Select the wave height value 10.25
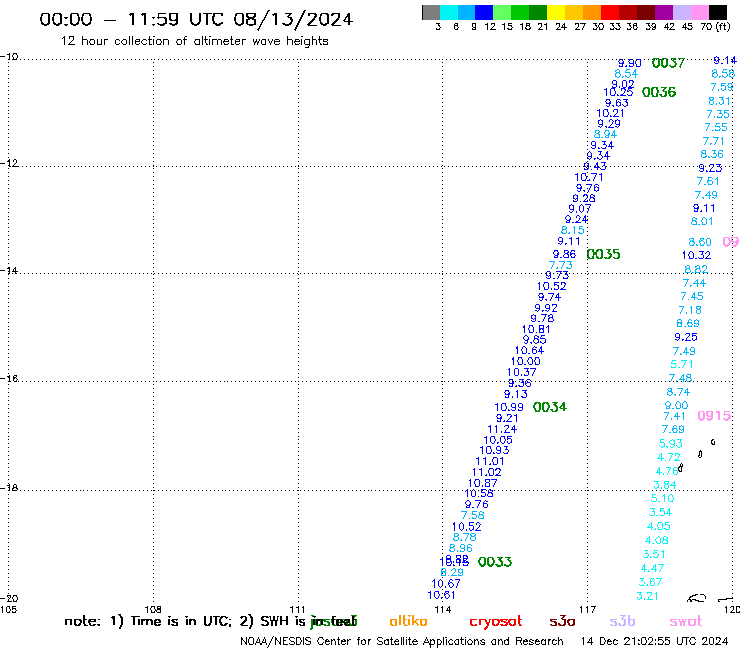Viewport: 740px width, 650px height. pos(618,93)
